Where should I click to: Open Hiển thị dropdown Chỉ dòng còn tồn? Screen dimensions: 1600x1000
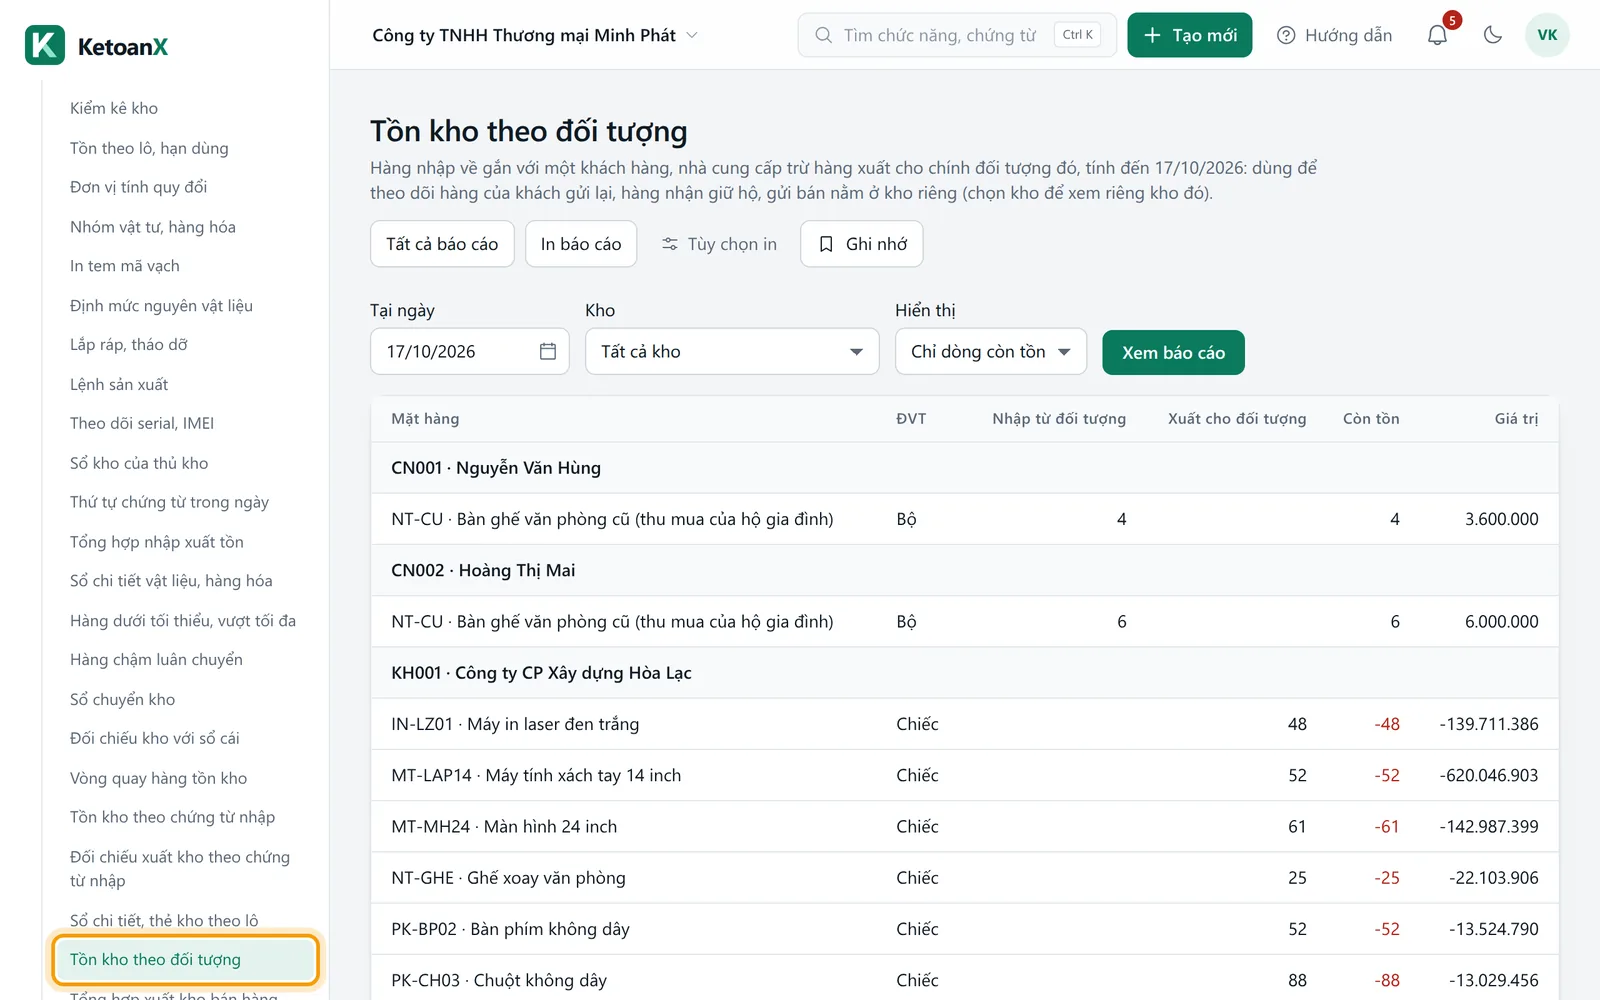click(991, 351)
